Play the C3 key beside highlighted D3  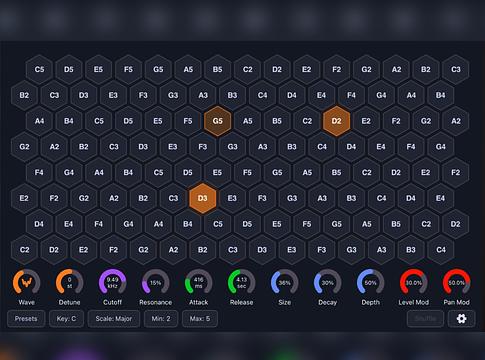(173, 198)
